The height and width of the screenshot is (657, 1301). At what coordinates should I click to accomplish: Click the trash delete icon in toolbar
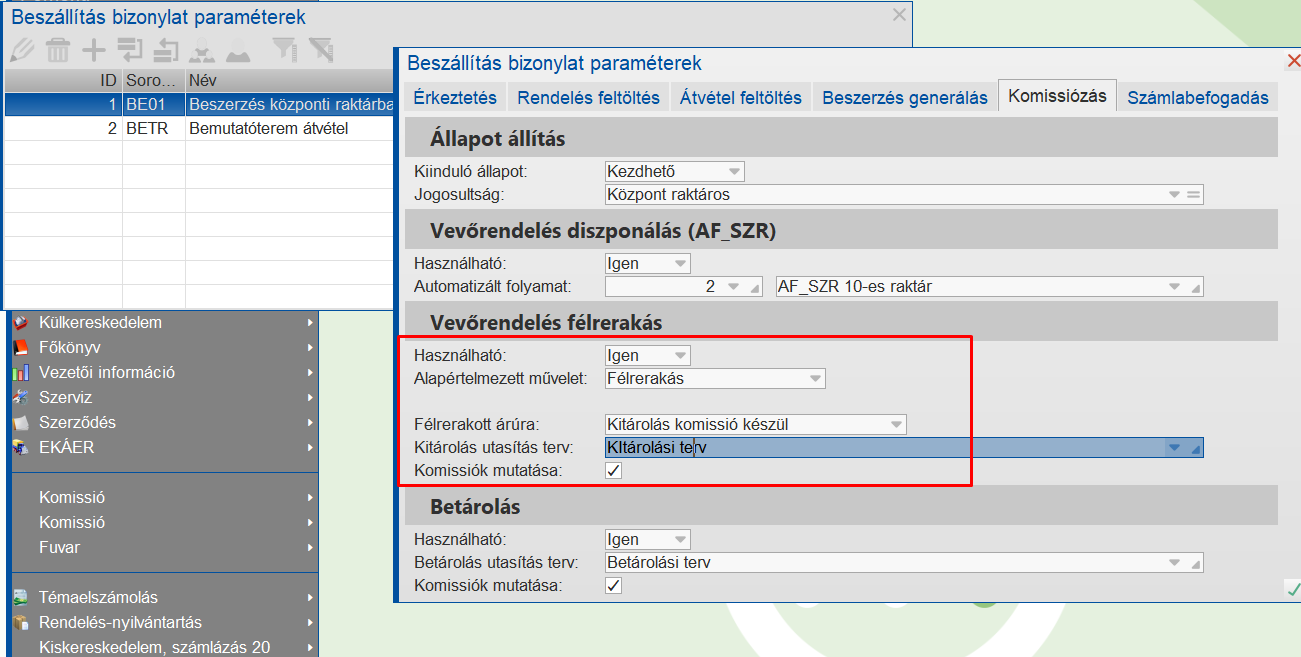click(x=58, y=48)
